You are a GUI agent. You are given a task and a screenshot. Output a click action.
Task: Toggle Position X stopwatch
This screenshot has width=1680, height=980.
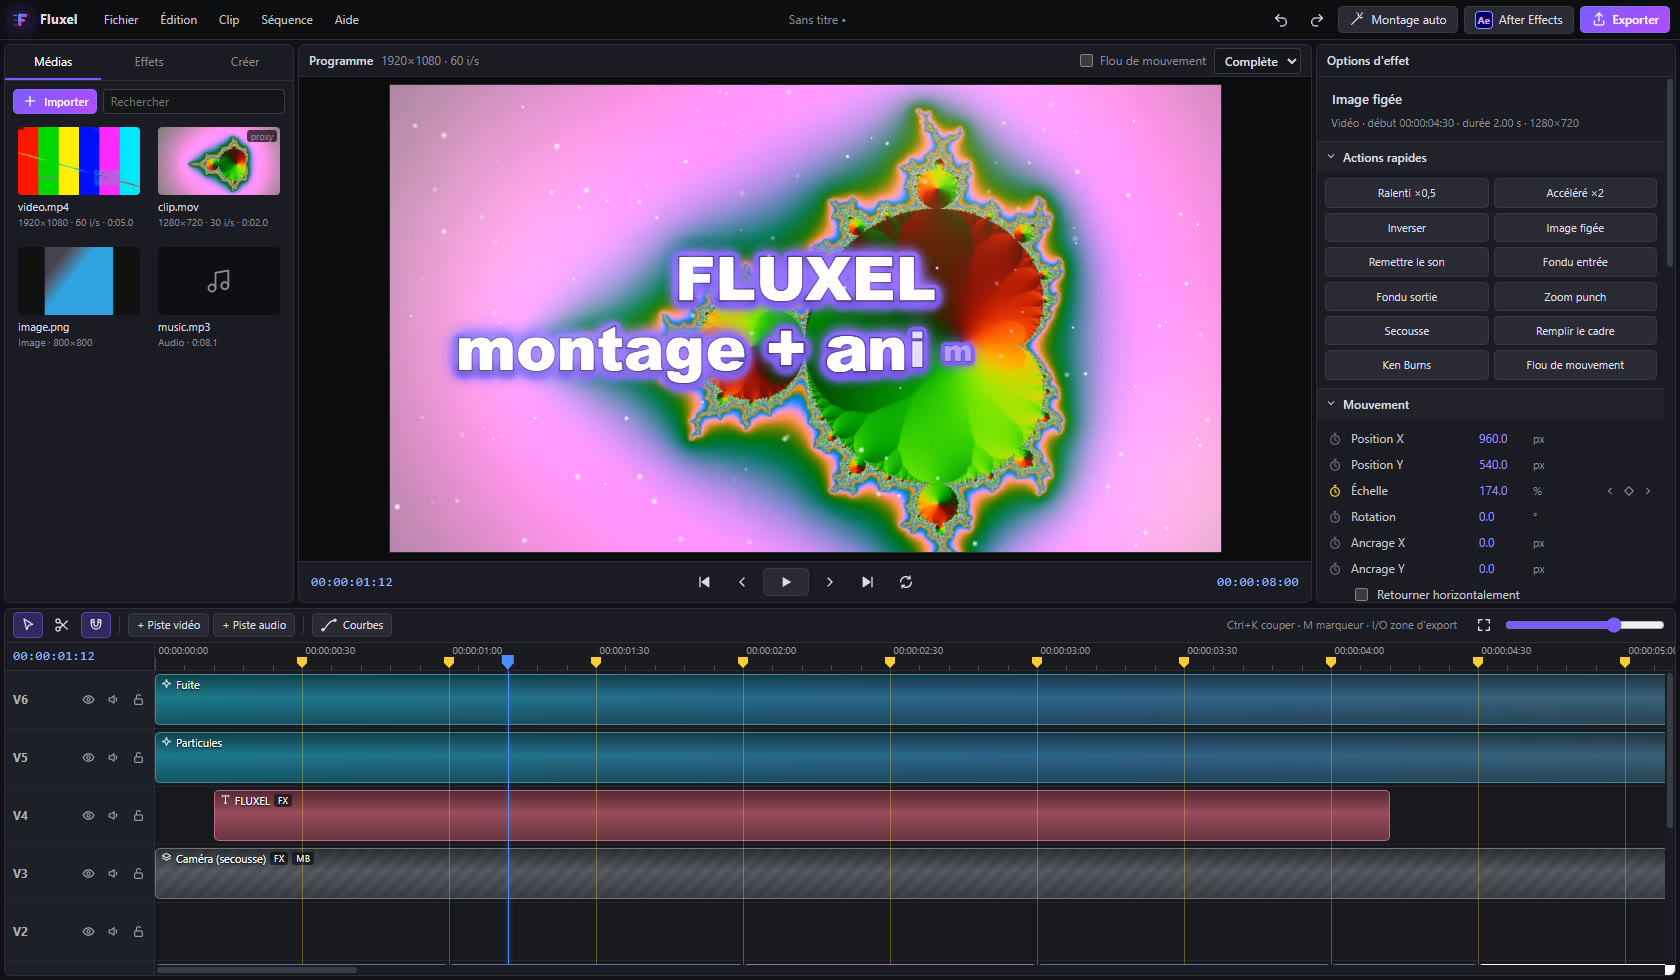pos(1335,439)
